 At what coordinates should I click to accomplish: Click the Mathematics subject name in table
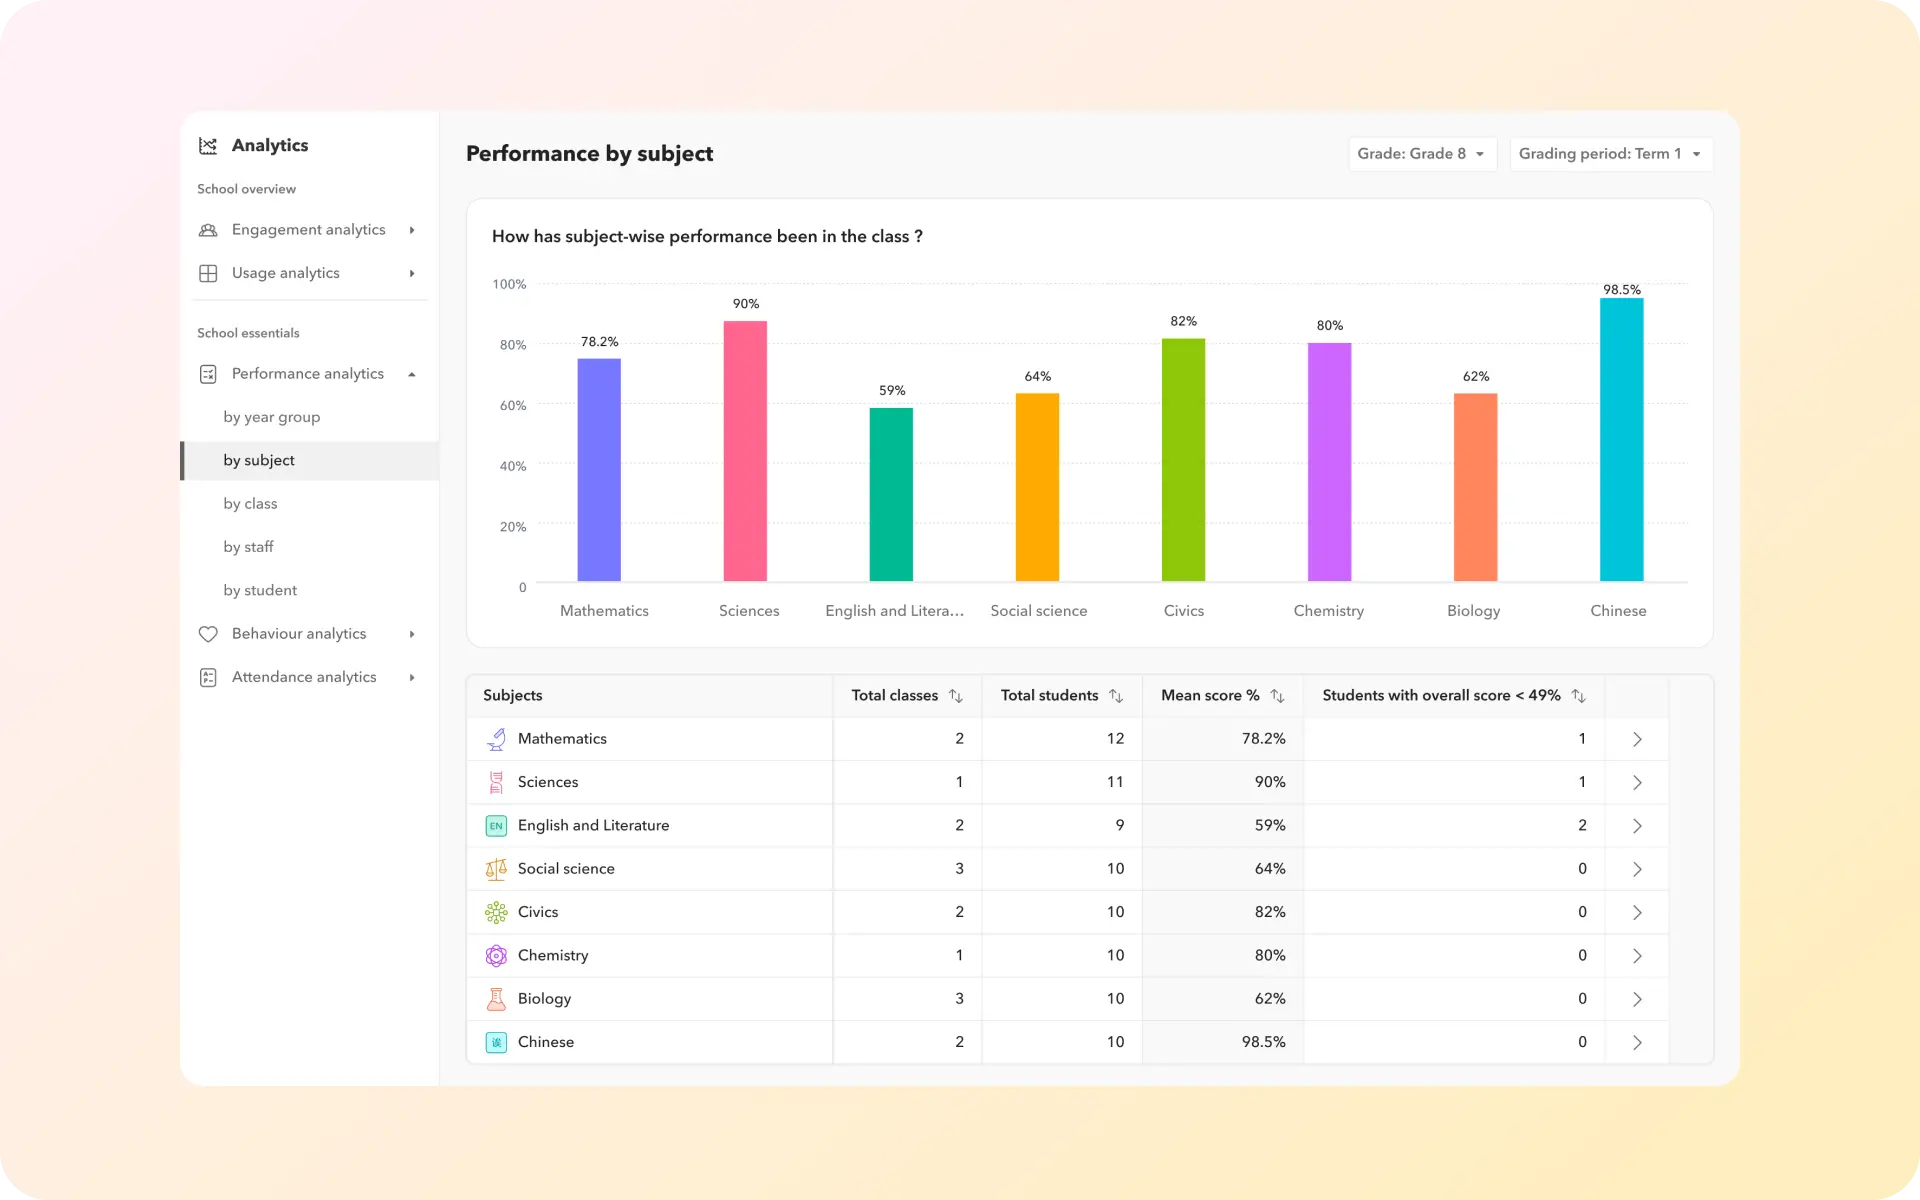[562, 739]
